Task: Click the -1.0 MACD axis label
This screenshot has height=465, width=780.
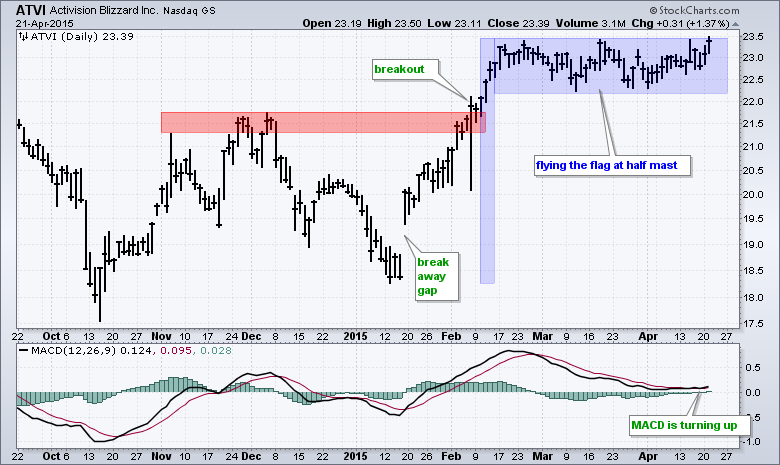Action: click(752, 442)
